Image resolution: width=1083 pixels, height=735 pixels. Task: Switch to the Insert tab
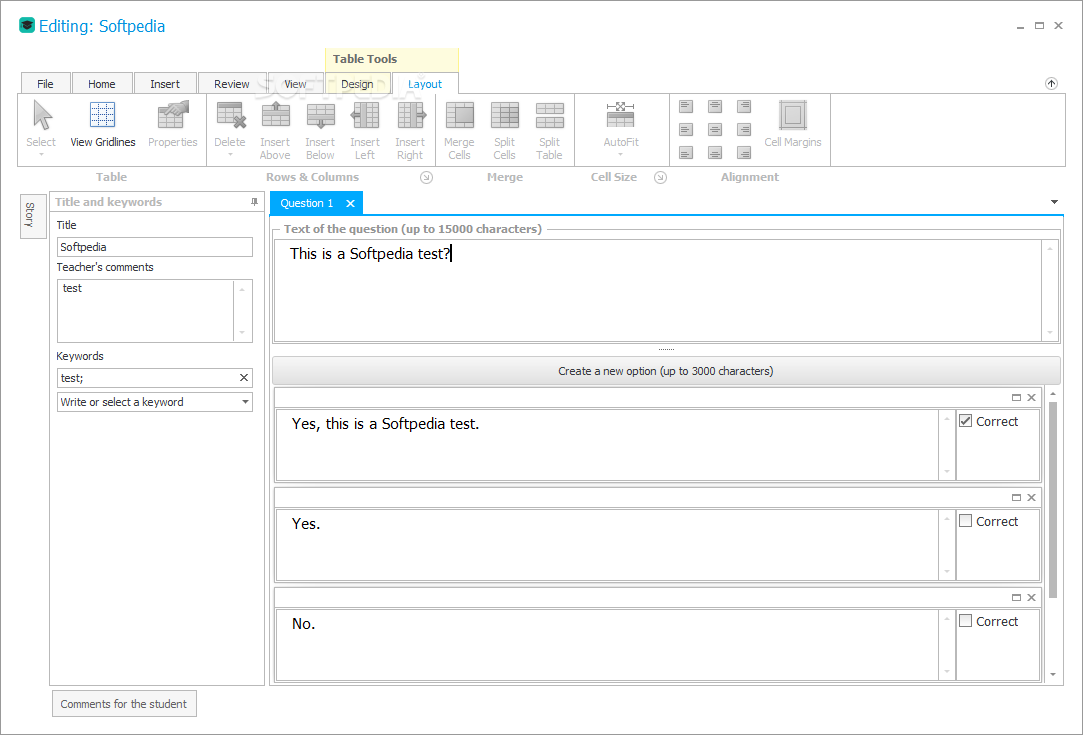(165, 84)
